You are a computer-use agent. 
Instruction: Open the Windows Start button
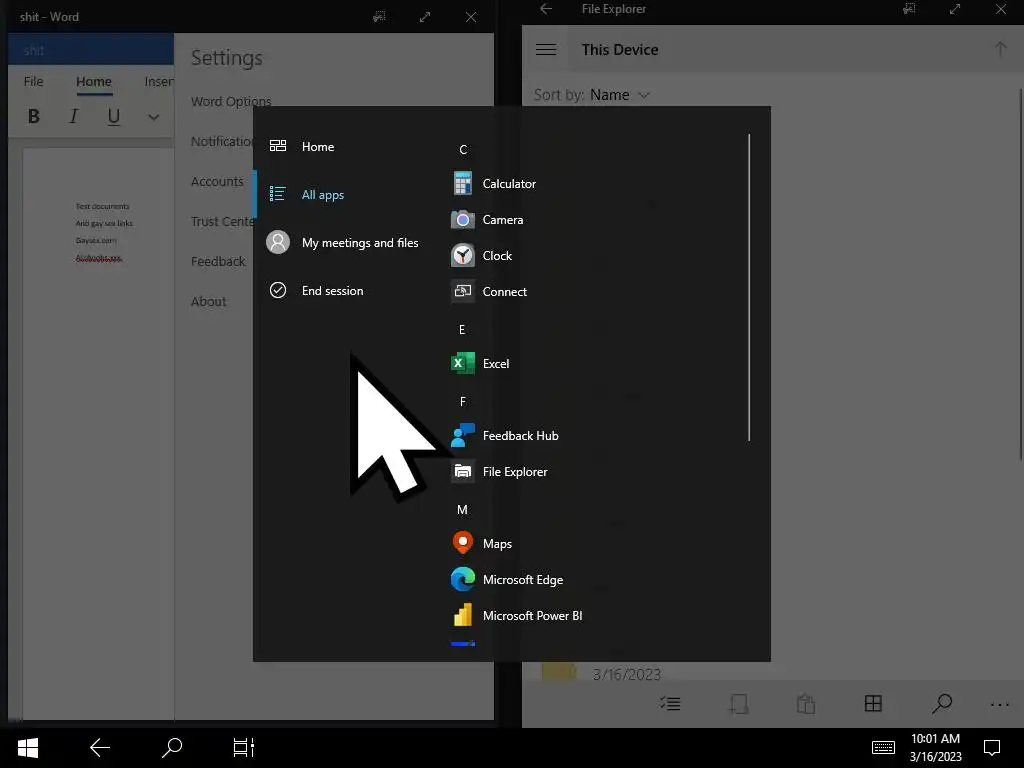coord(27,748)
